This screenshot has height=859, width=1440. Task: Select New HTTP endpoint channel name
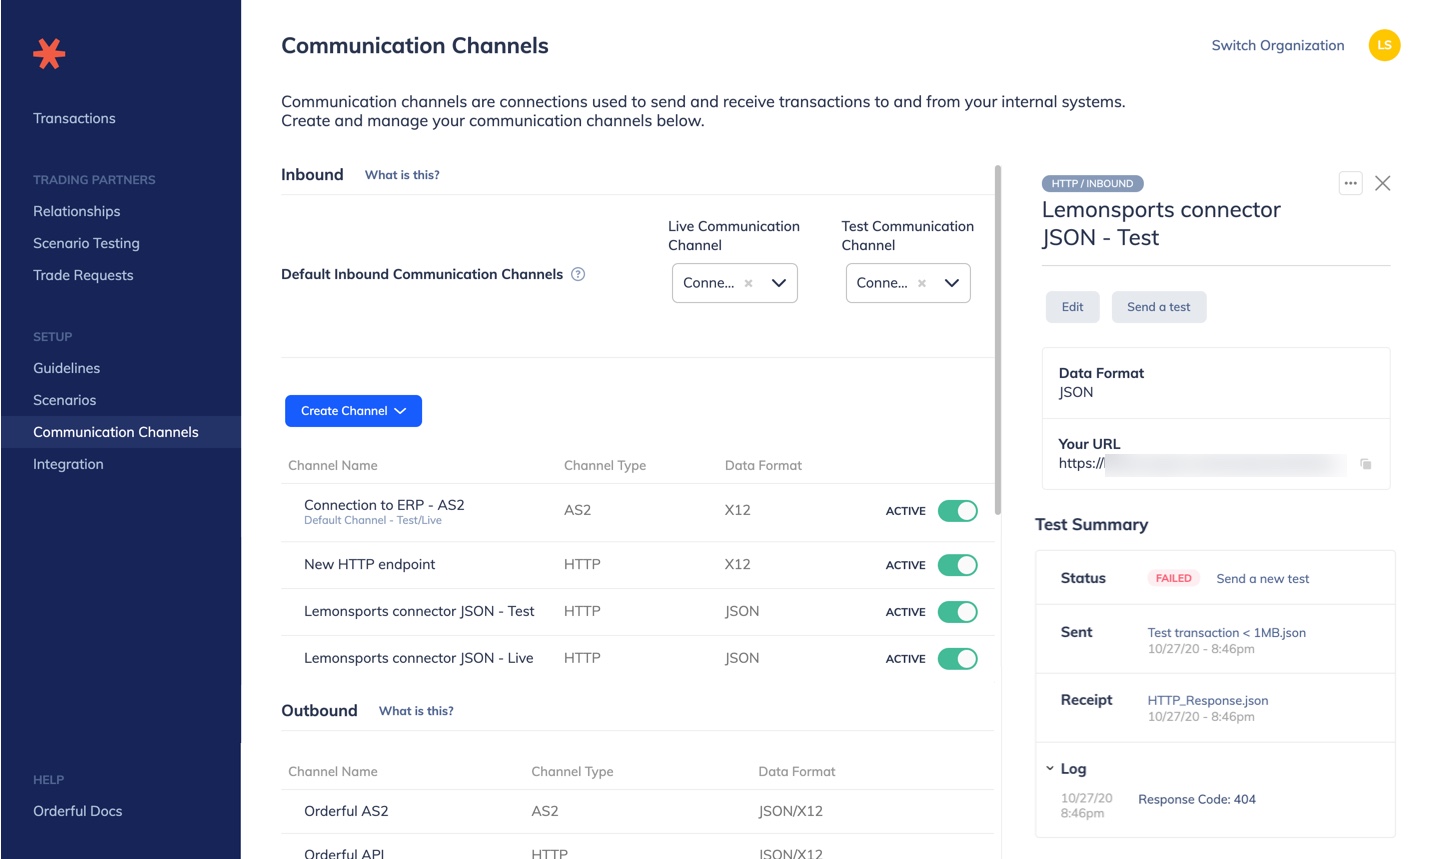click(x=369, y=564)
